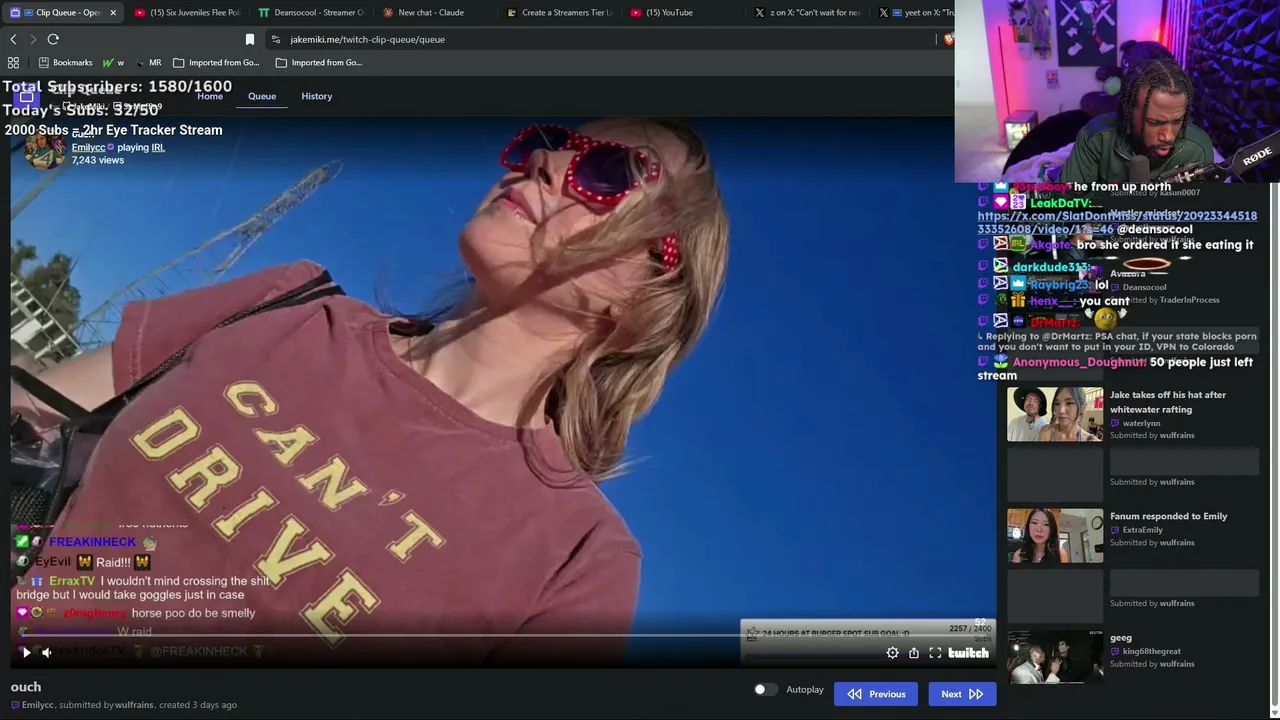Switch to the Create a Streamers Tier List tab
This screenshot has height=720, width=1280.
click(x=559, y=12)
